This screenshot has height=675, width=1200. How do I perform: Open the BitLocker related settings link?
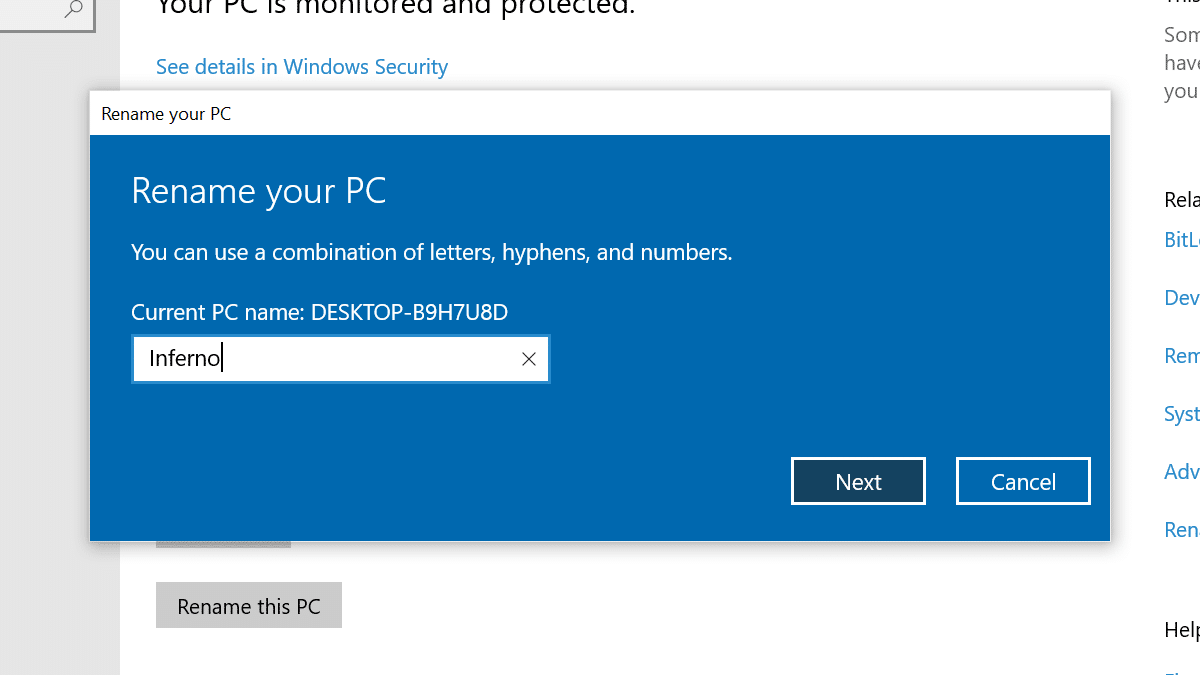coord(1181,240)
